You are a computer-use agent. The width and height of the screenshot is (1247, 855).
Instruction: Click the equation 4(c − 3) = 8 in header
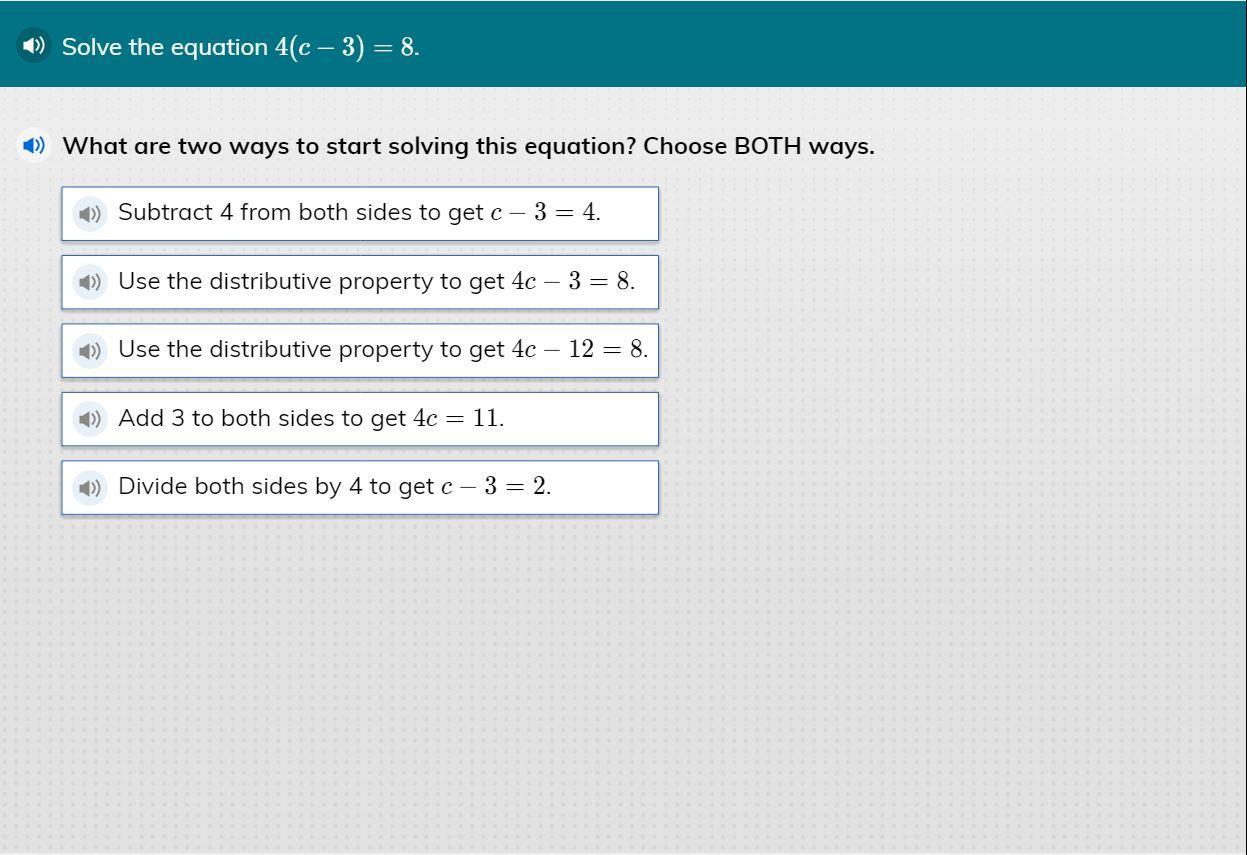click(x=345, y=47)
